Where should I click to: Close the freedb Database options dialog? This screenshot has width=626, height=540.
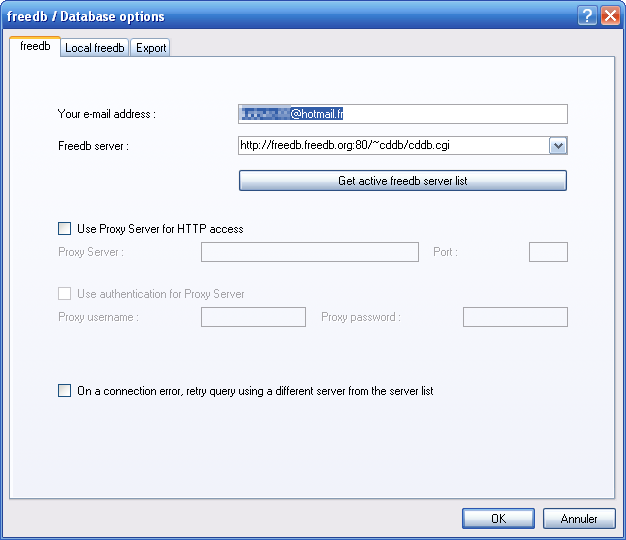pyautogui.click(x=610, y=16)
